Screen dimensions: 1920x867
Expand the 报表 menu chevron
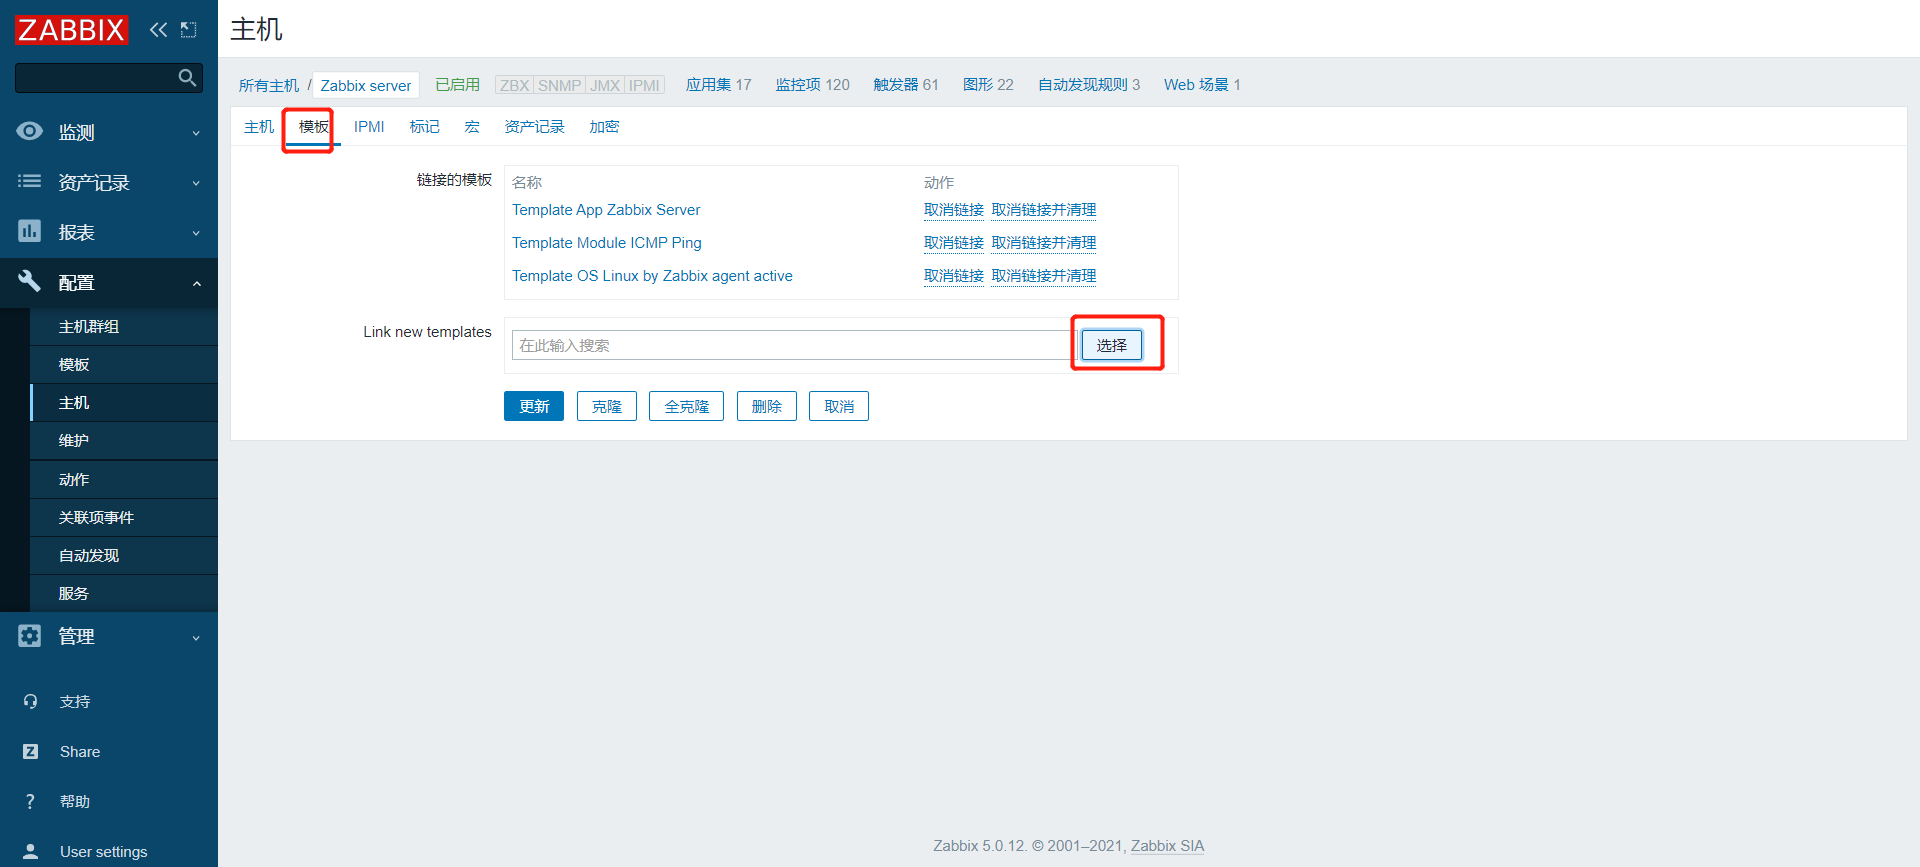point(196,233)
